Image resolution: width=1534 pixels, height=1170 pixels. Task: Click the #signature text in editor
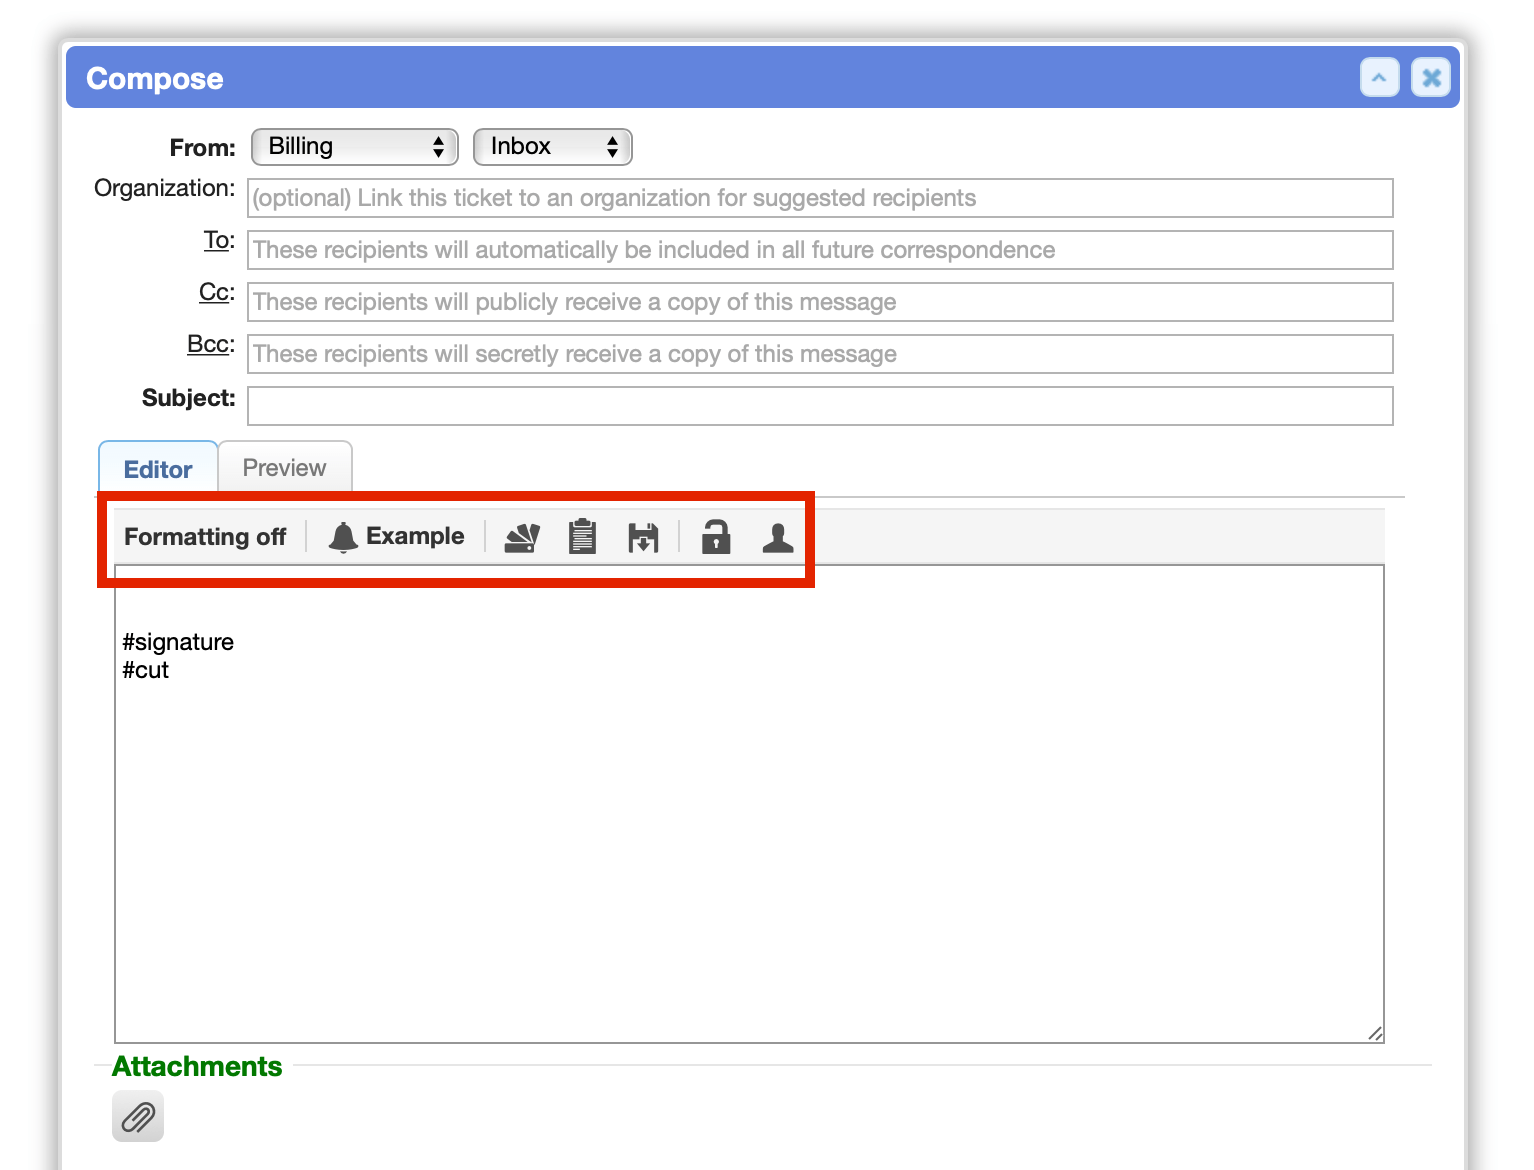(x=178, y=642)
